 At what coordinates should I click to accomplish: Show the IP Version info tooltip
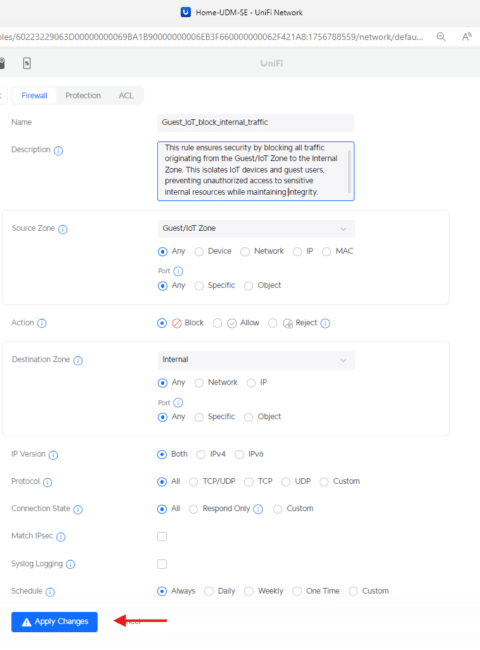pos(53,455)
